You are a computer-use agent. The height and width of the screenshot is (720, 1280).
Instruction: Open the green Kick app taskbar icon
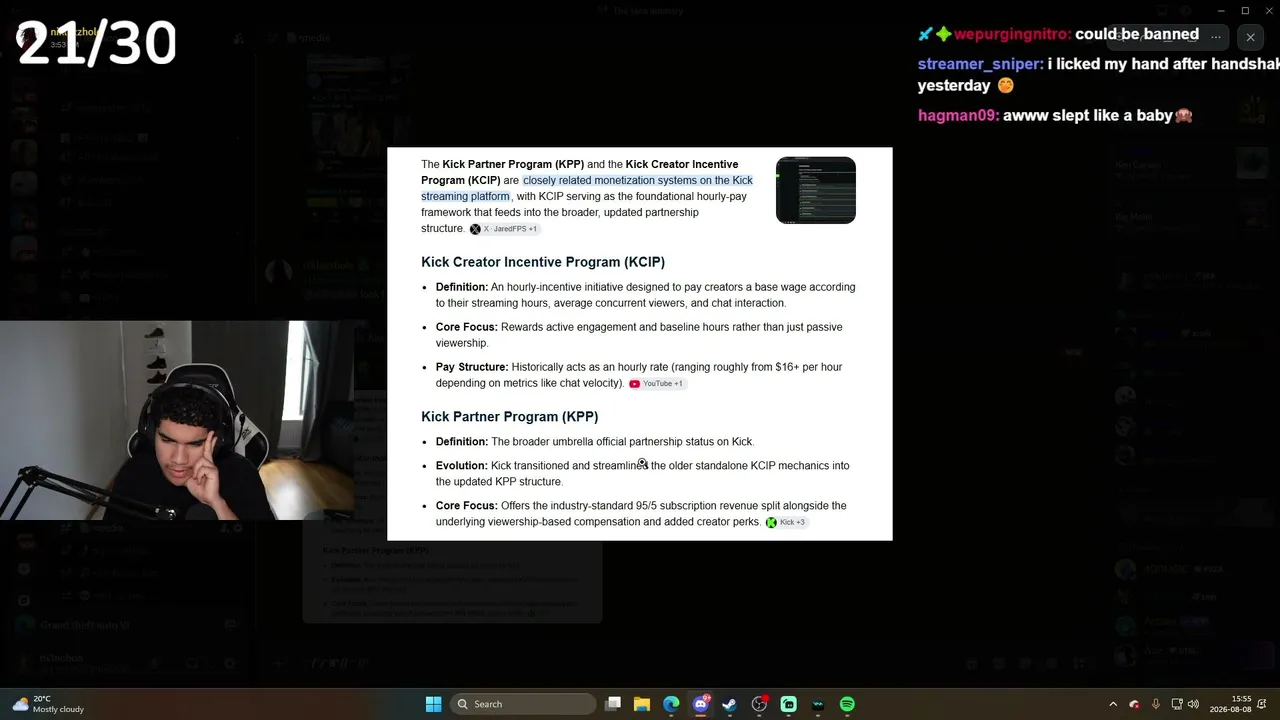pyautogui.click(x=788, y=704)
